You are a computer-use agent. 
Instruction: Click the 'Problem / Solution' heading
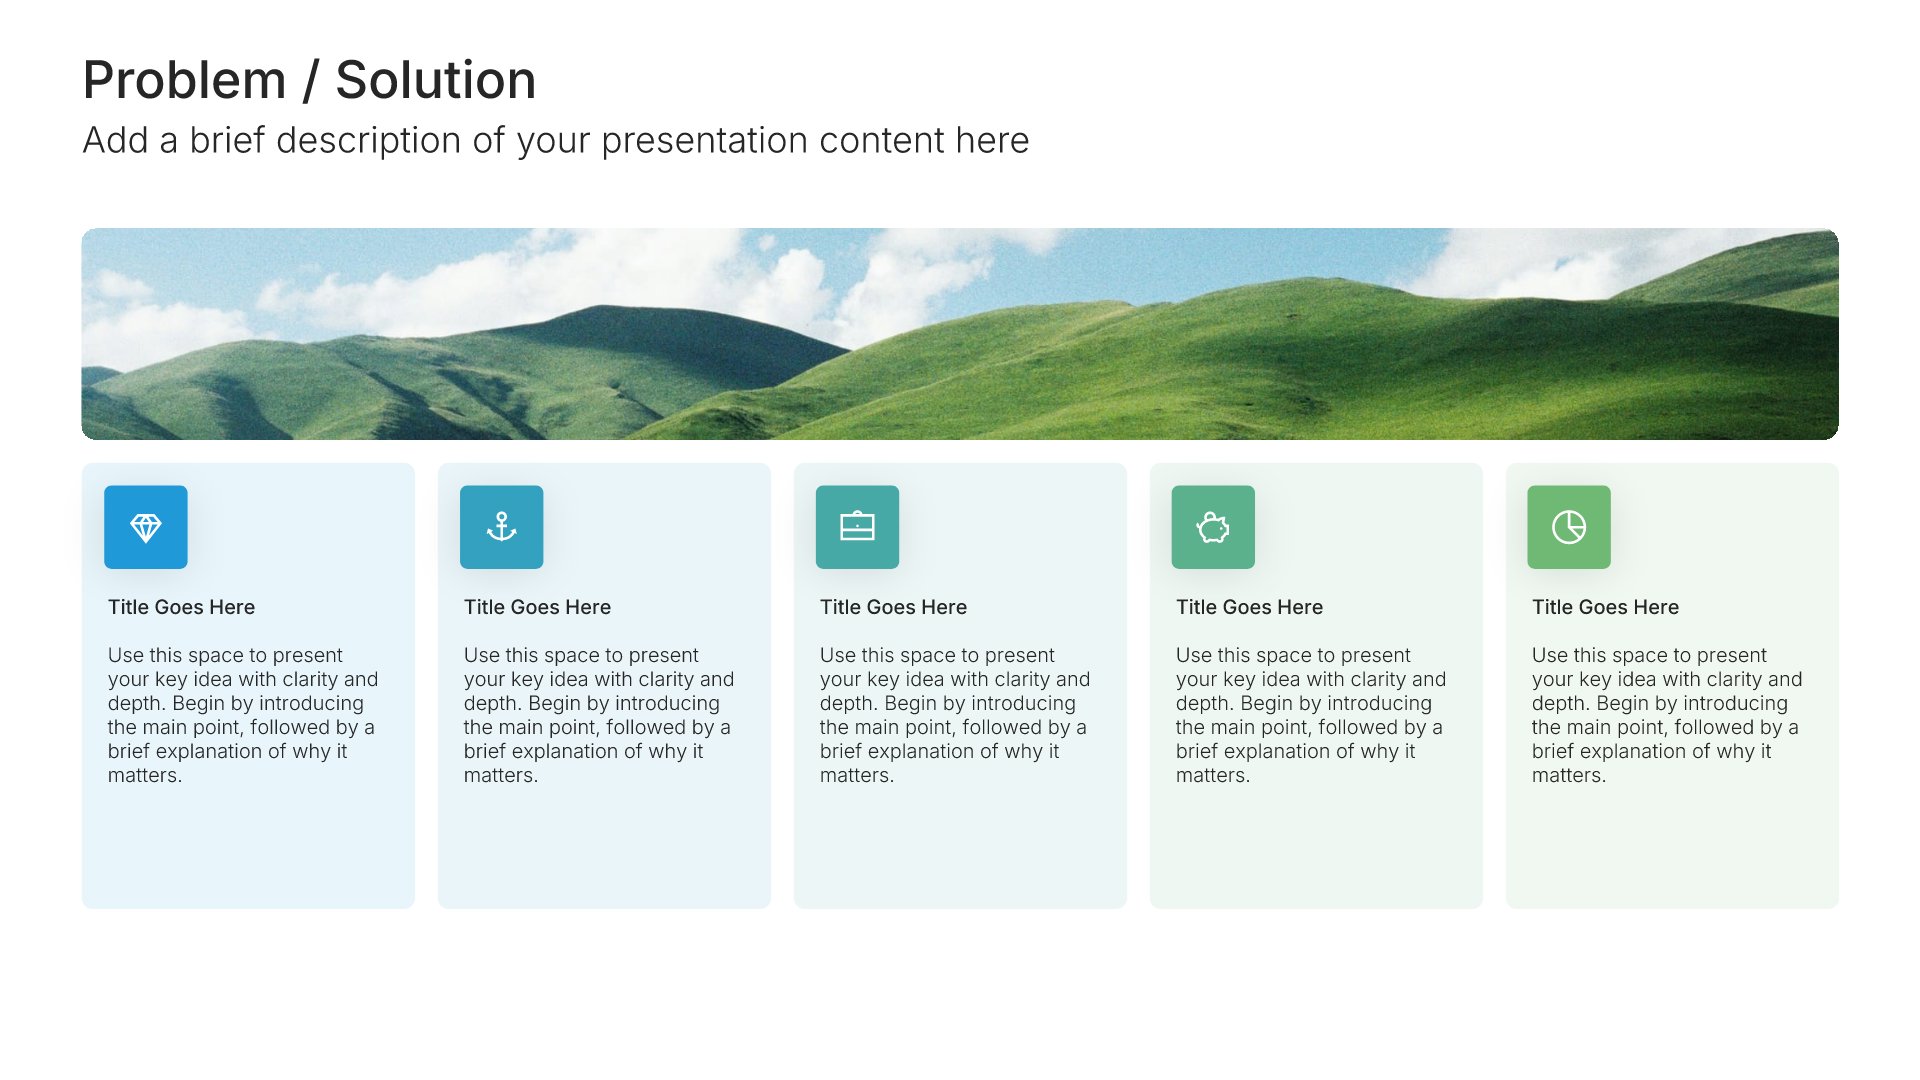point(309,80)
